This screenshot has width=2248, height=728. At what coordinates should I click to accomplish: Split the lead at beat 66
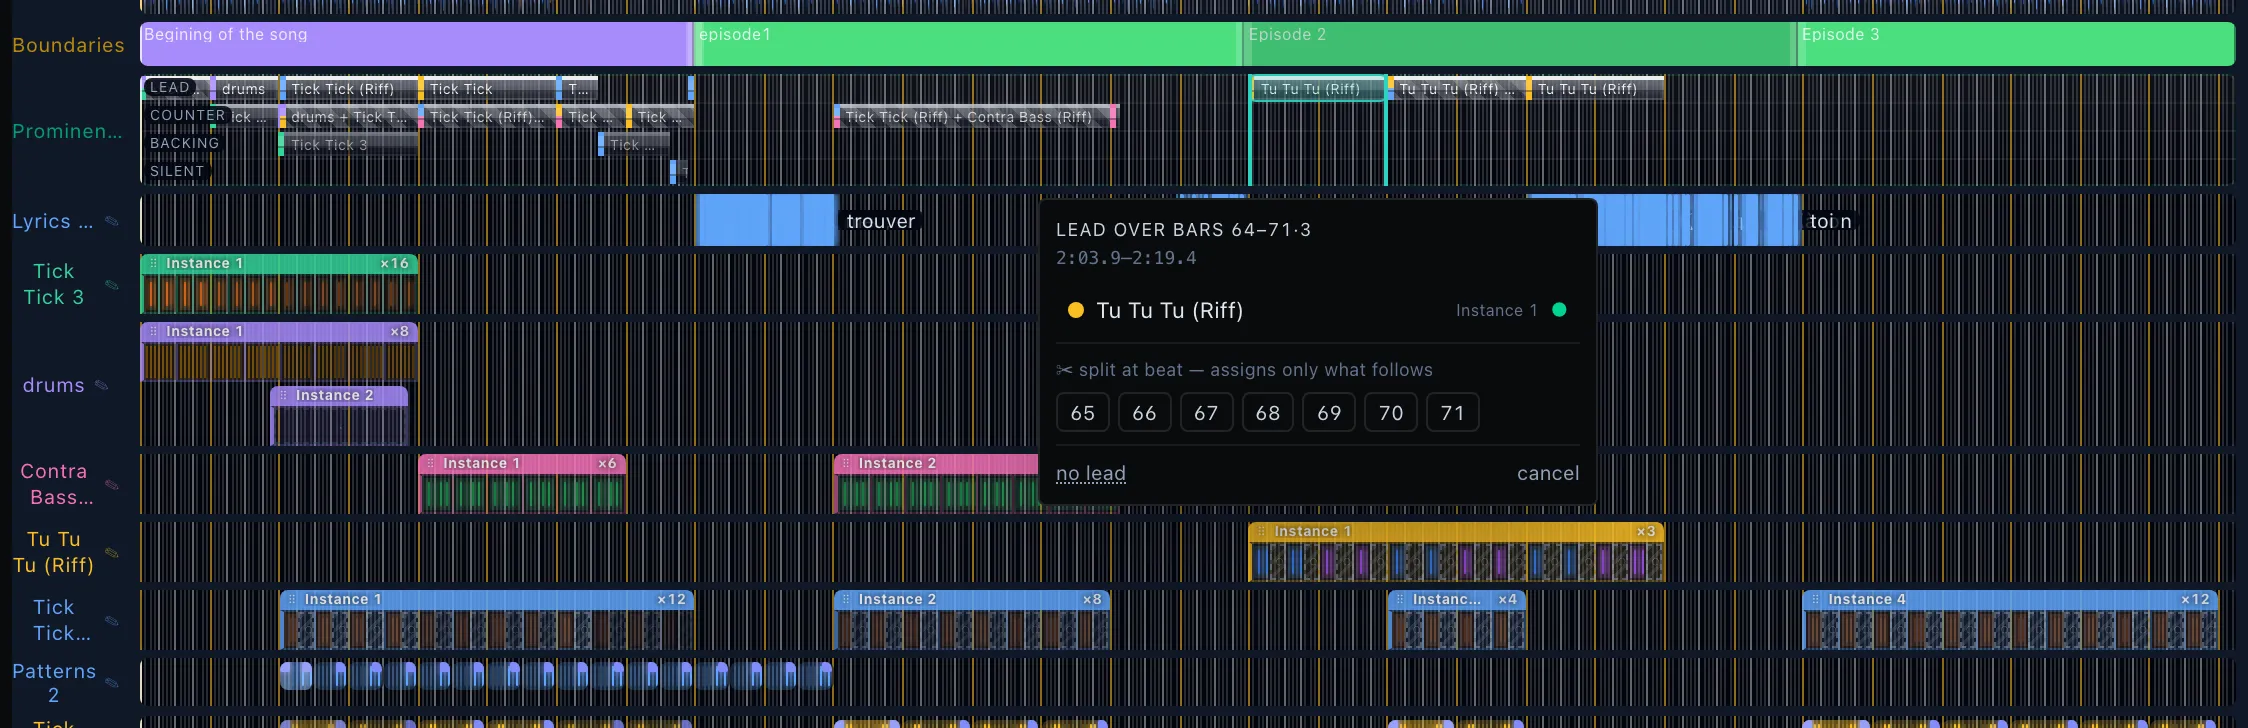[x=1145, y=412]
